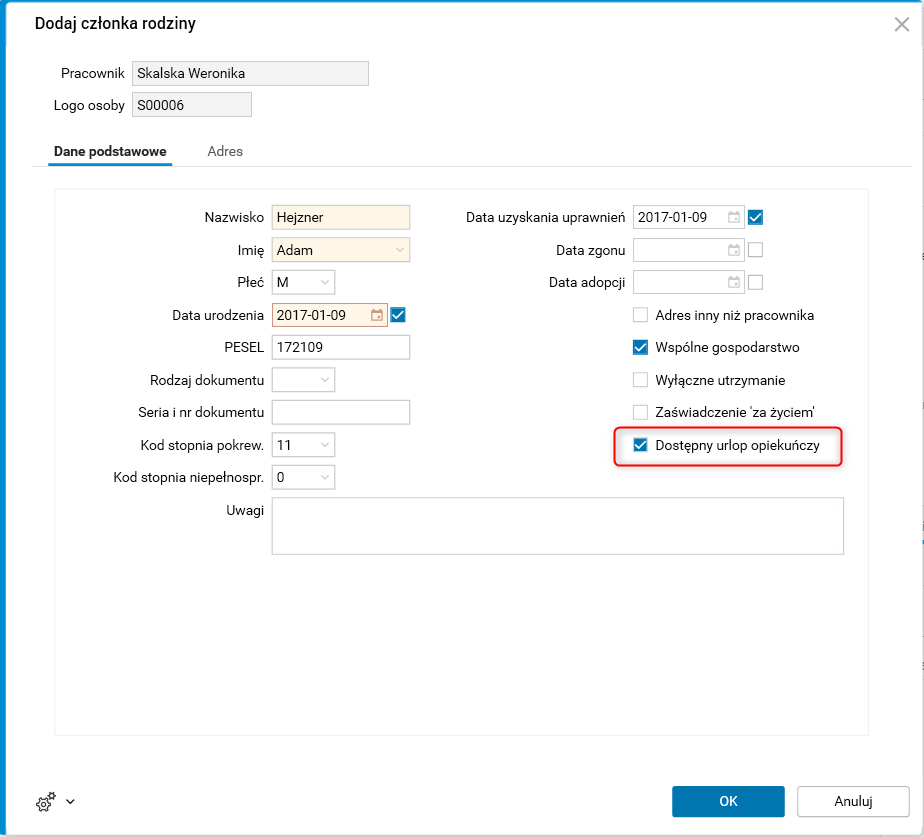Switch to the Adres tab
The height and width of the screenshot is (837, 924).
click(225, 151)
